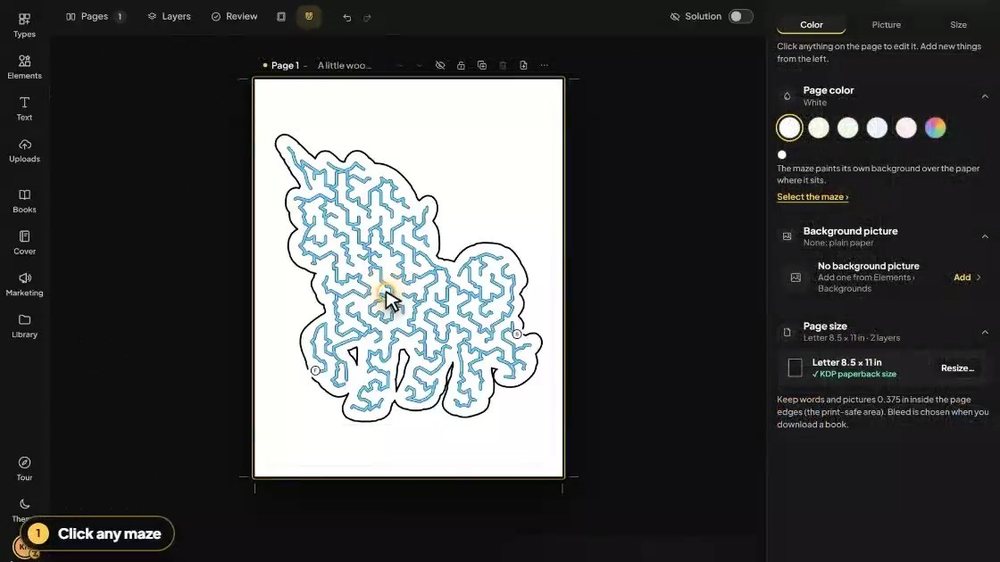Duplicate Page 1 with the copy icon

coord(482,65)
